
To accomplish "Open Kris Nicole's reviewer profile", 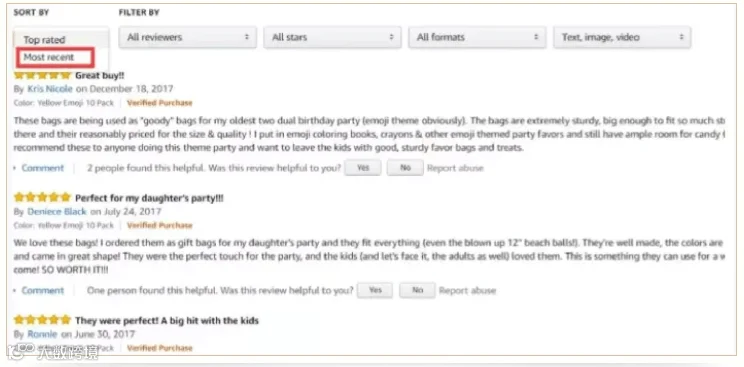I will 50,89.
